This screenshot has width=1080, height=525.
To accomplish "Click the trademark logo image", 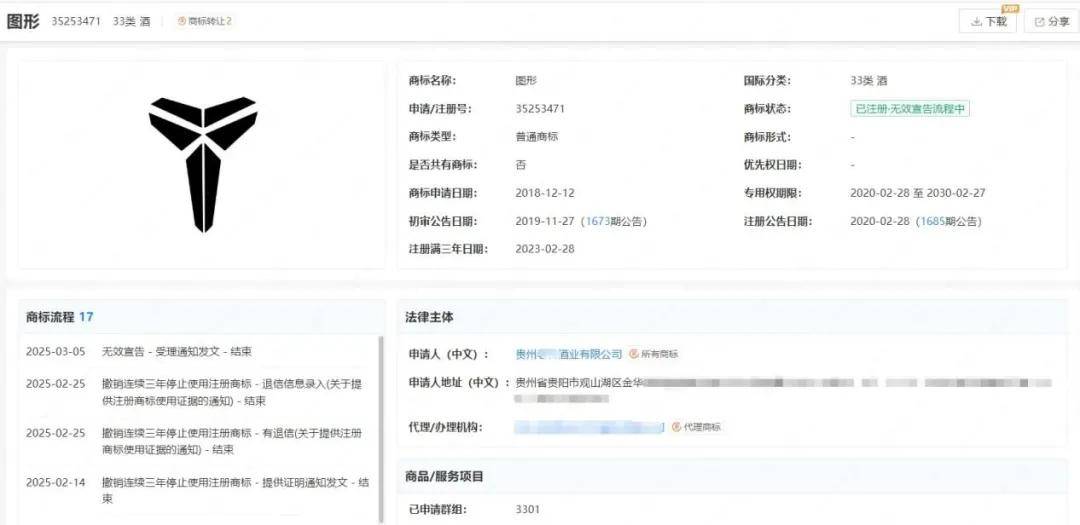I will [203, 164].
